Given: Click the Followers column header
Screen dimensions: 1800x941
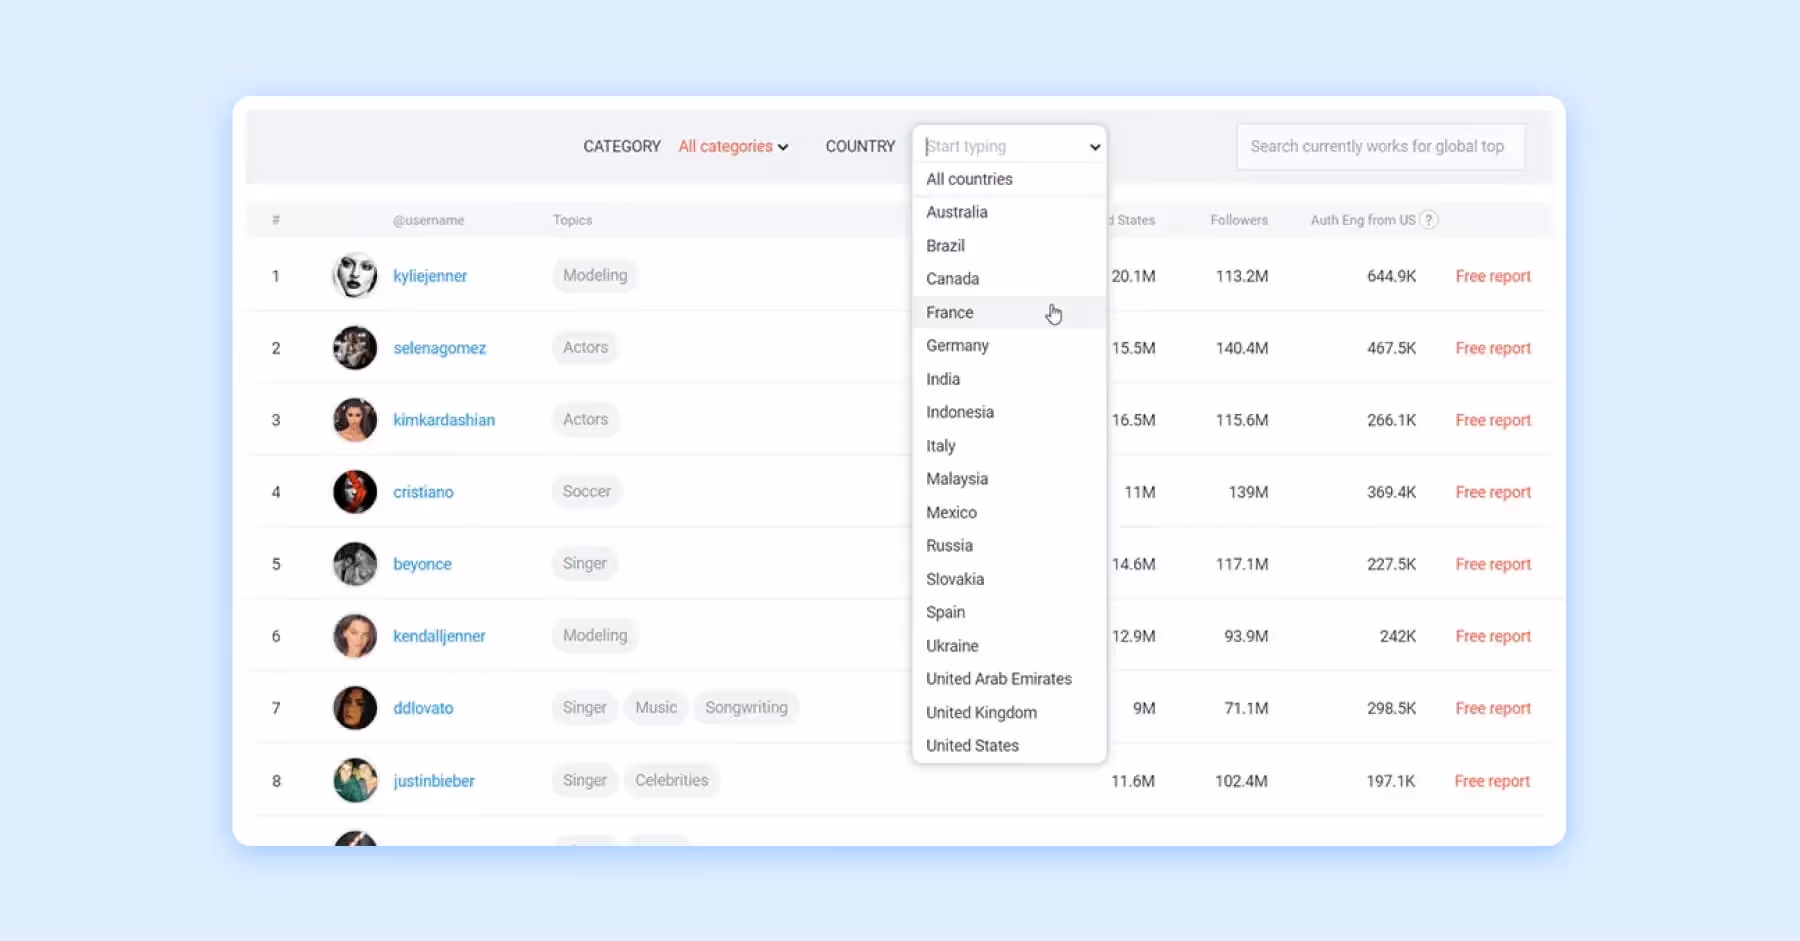Looking at the screenshot, I should tap(1239, 220).
